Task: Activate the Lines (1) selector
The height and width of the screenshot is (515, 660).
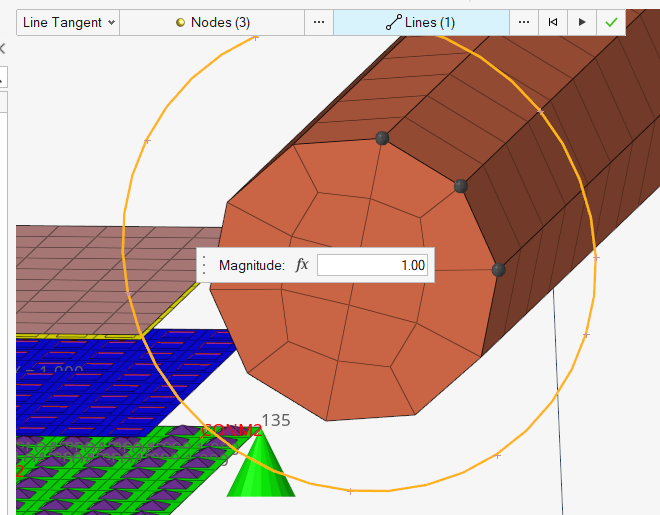Action: click(420, 22)
